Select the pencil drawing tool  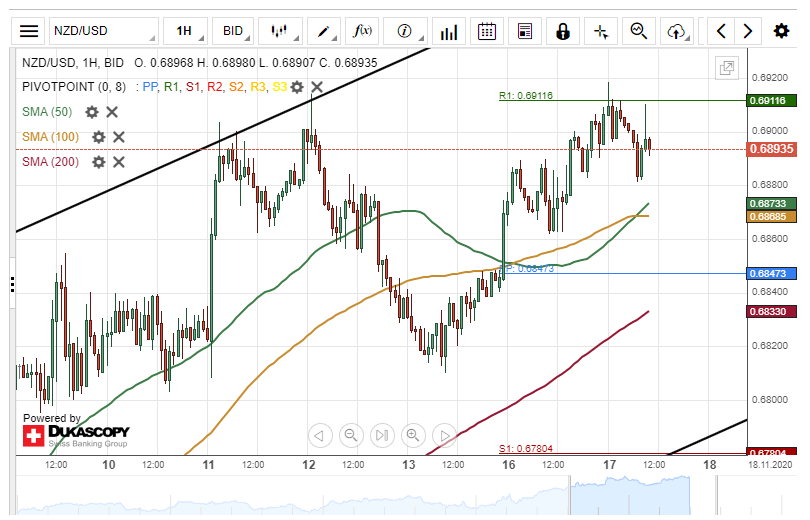click(x=323, y=31)
